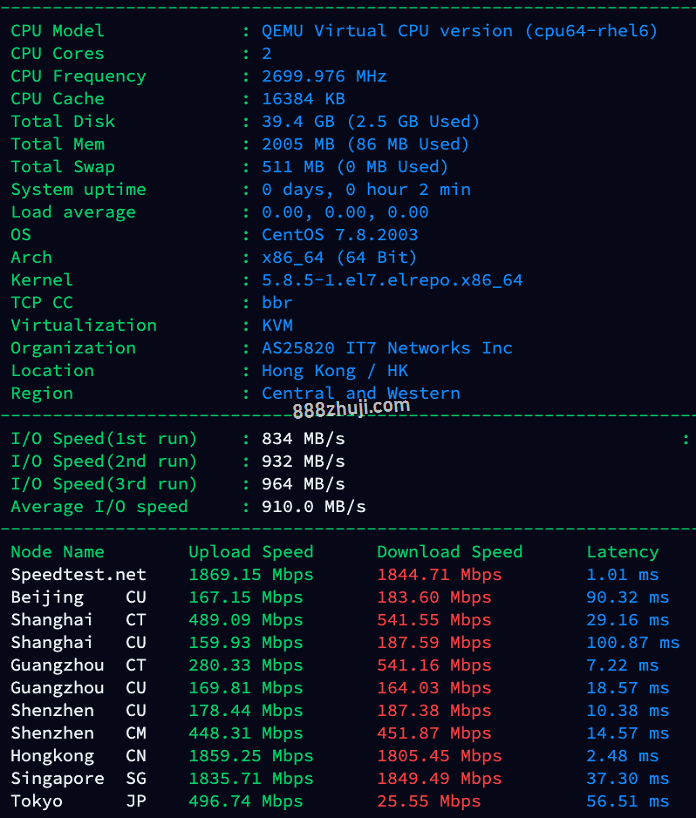
Task: Select the CentOS 7.8.2003 OS value
Action: click(340, 235)
